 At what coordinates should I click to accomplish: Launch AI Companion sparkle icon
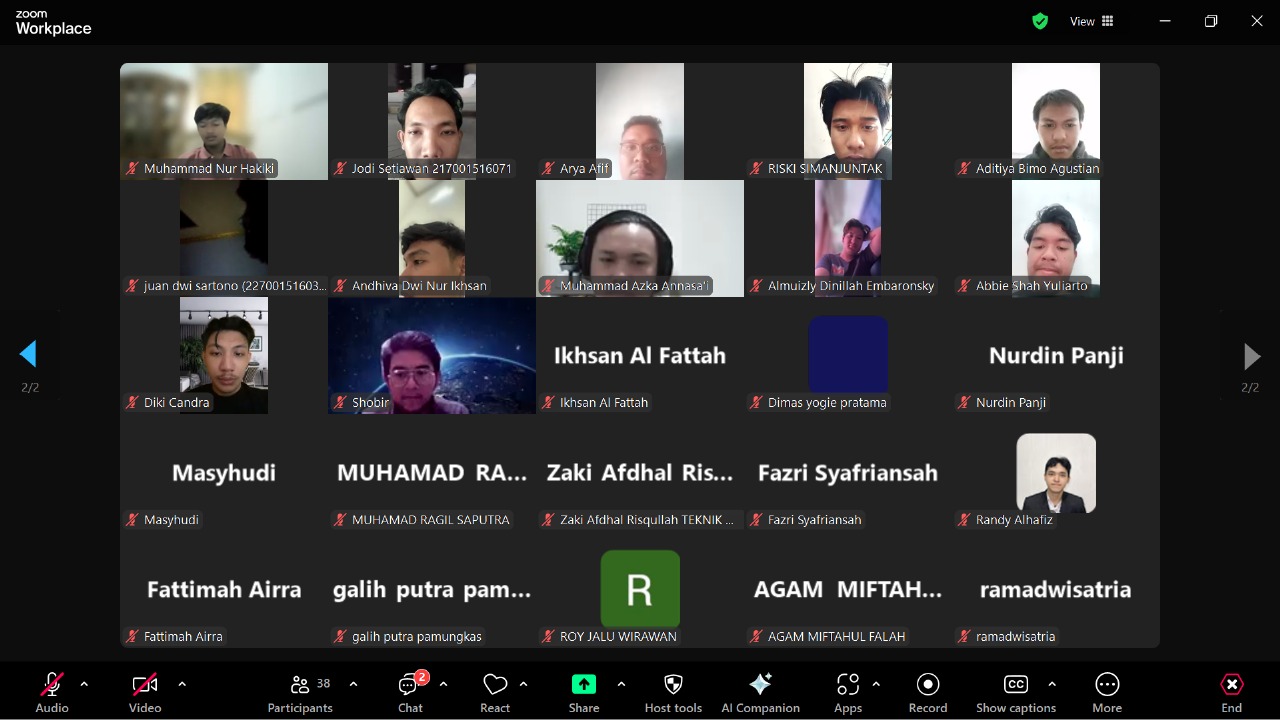coord(760,684)
